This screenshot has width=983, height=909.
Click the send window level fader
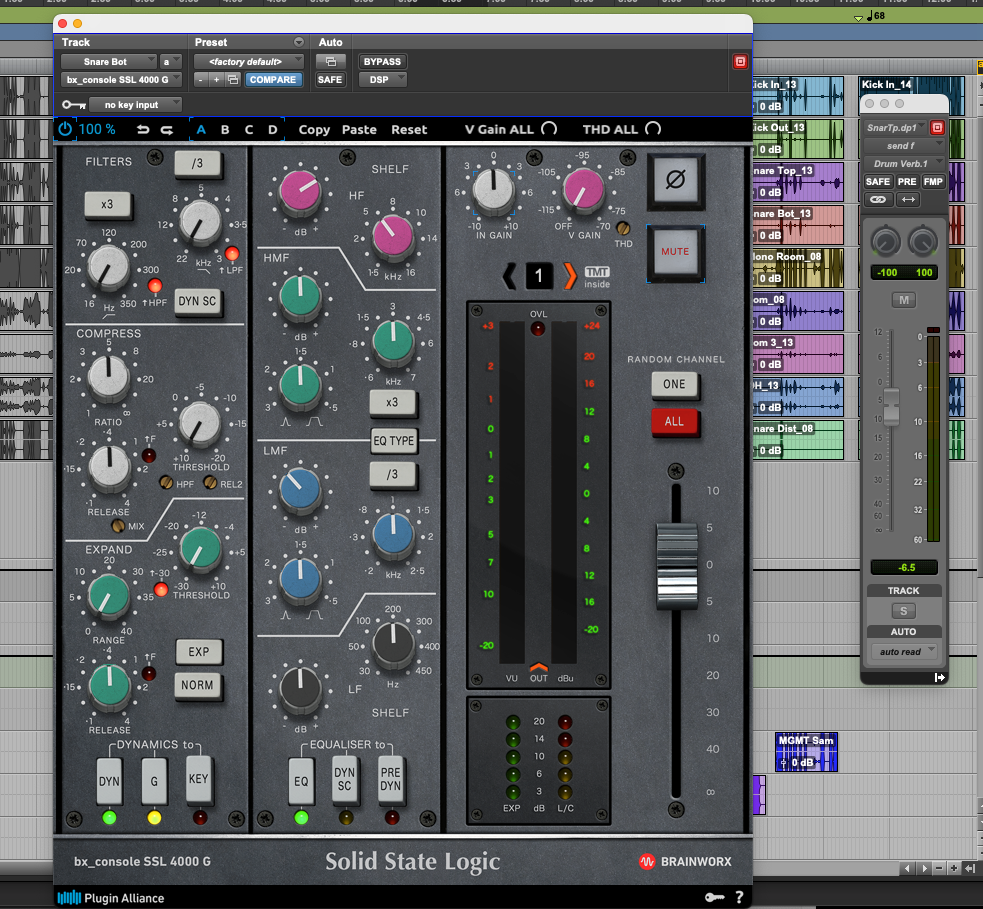(891, 406)
